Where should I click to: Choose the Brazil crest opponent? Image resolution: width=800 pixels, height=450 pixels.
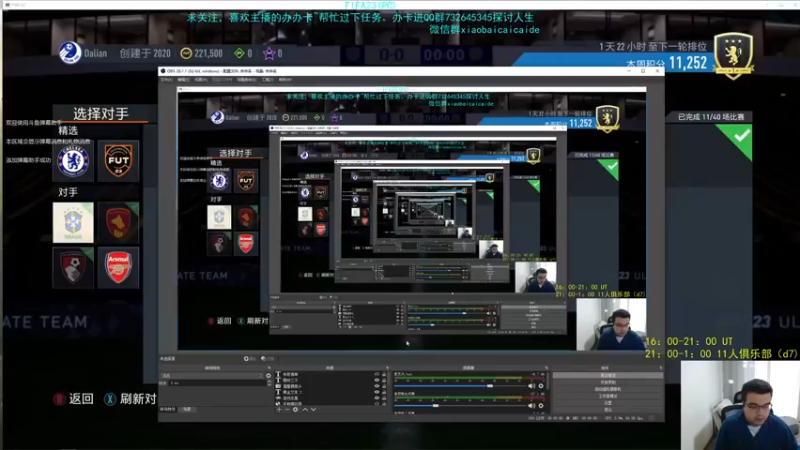coord(73,223)
